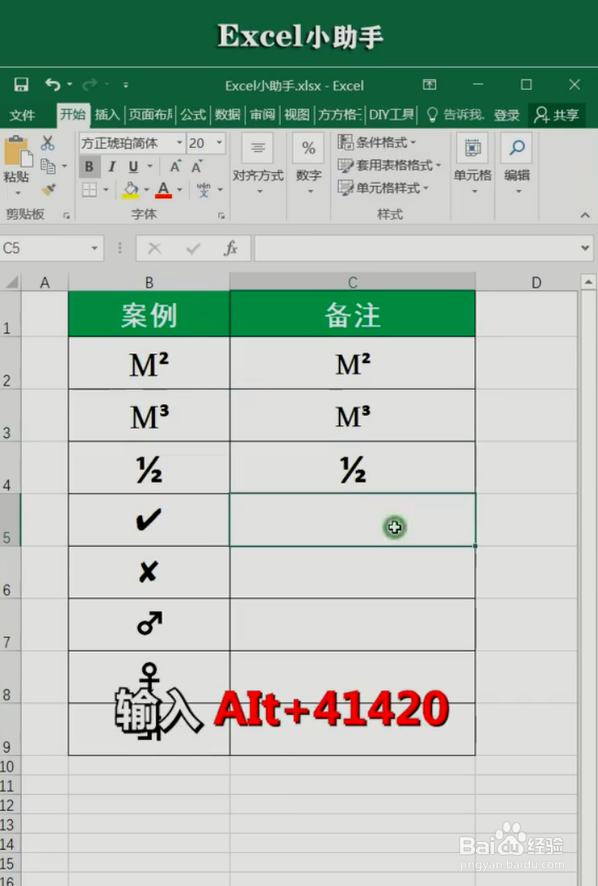Select the check mark cell B5
This screenshot has width=598, height=886.
(149, 520)
